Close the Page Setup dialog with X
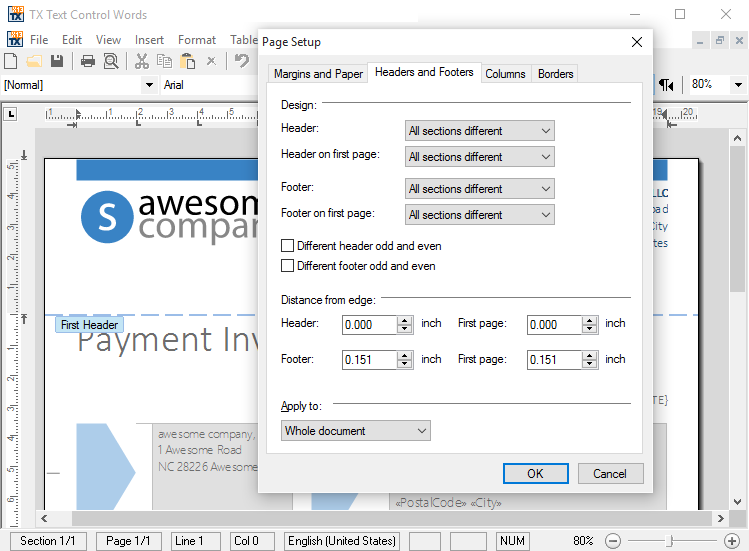The height and width of the screenshot is (551, 749). pos(637,42)
